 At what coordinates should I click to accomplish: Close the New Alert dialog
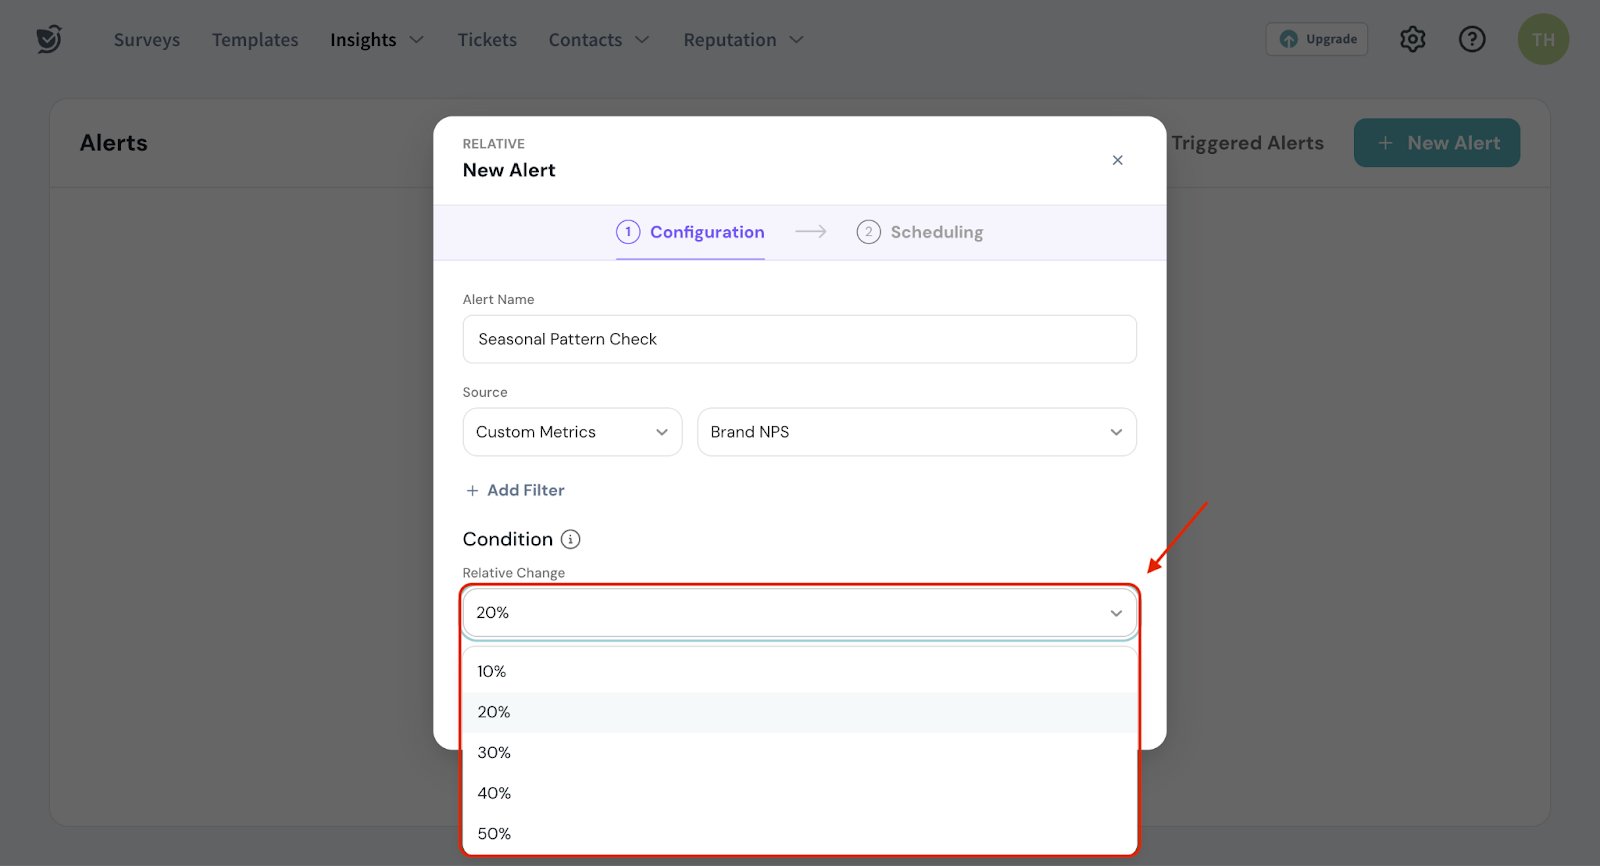pos(1117,160)
